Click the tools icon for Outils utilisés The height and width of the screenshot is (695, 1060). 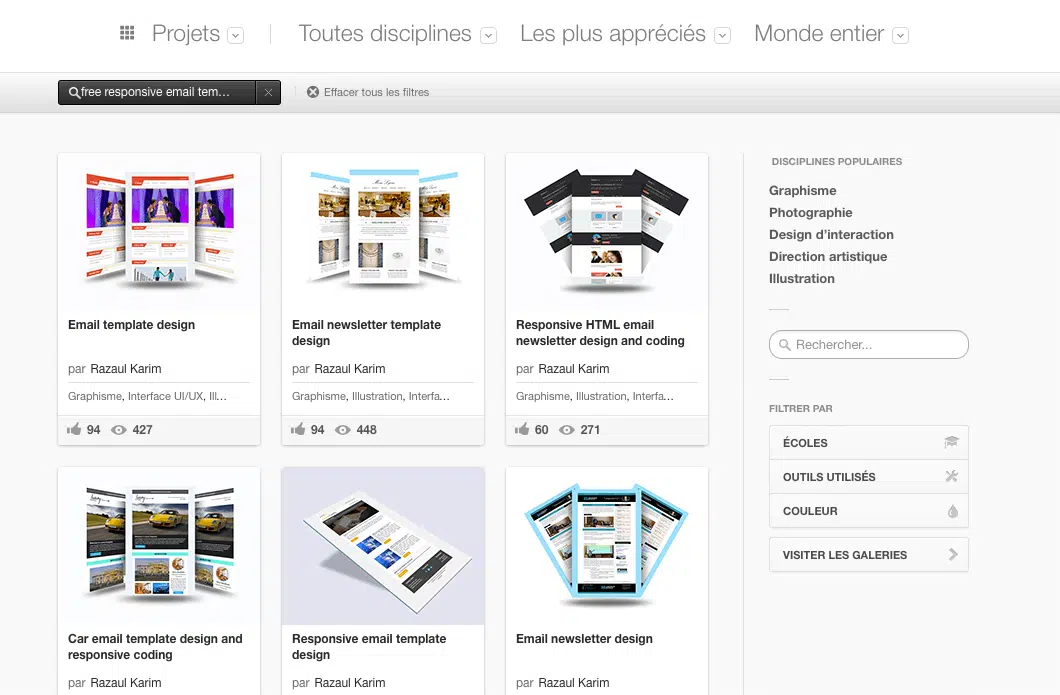(951, 477)
